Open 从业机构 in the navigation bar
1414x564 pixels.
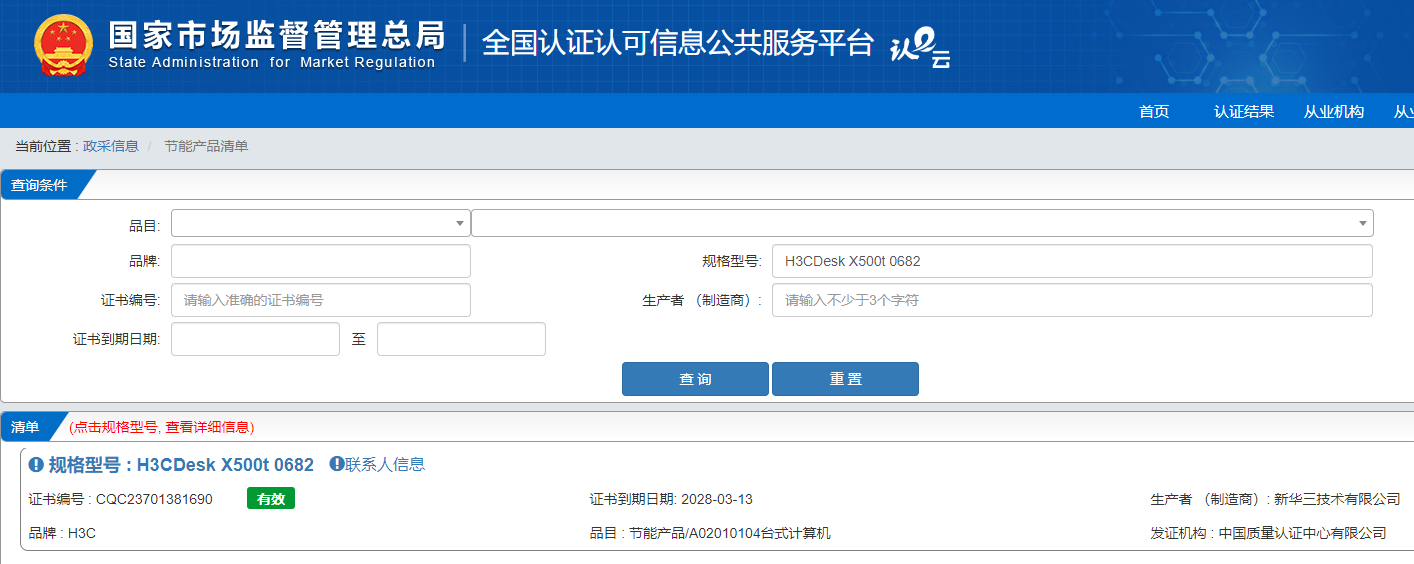(x=1334, y=112)
